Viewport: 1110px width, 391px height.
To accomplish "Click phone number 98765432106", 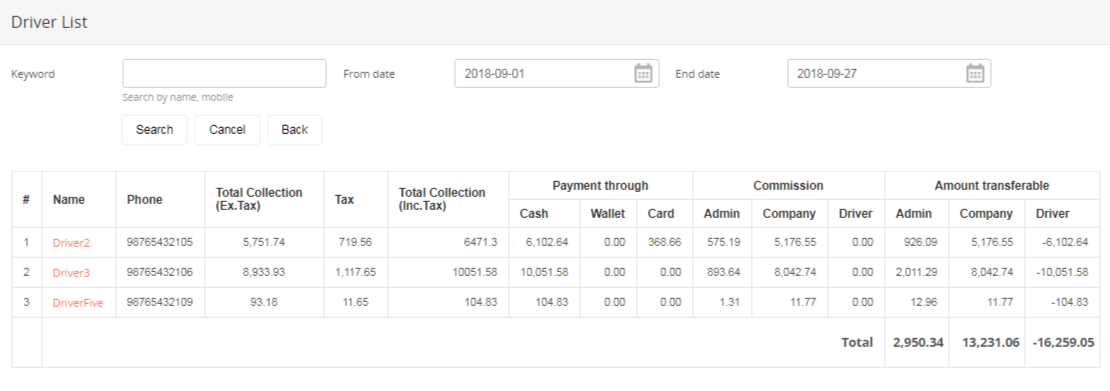I will pyautogui.click(x=160, y=273).
